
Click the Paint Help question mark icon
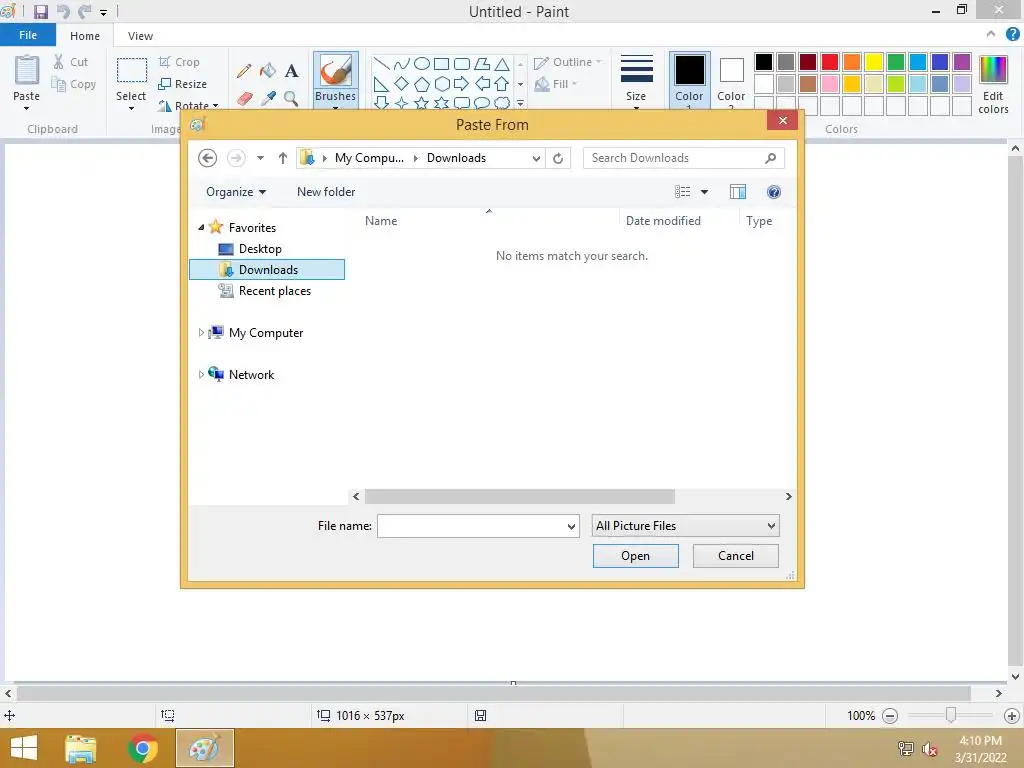click(1012, 35)
